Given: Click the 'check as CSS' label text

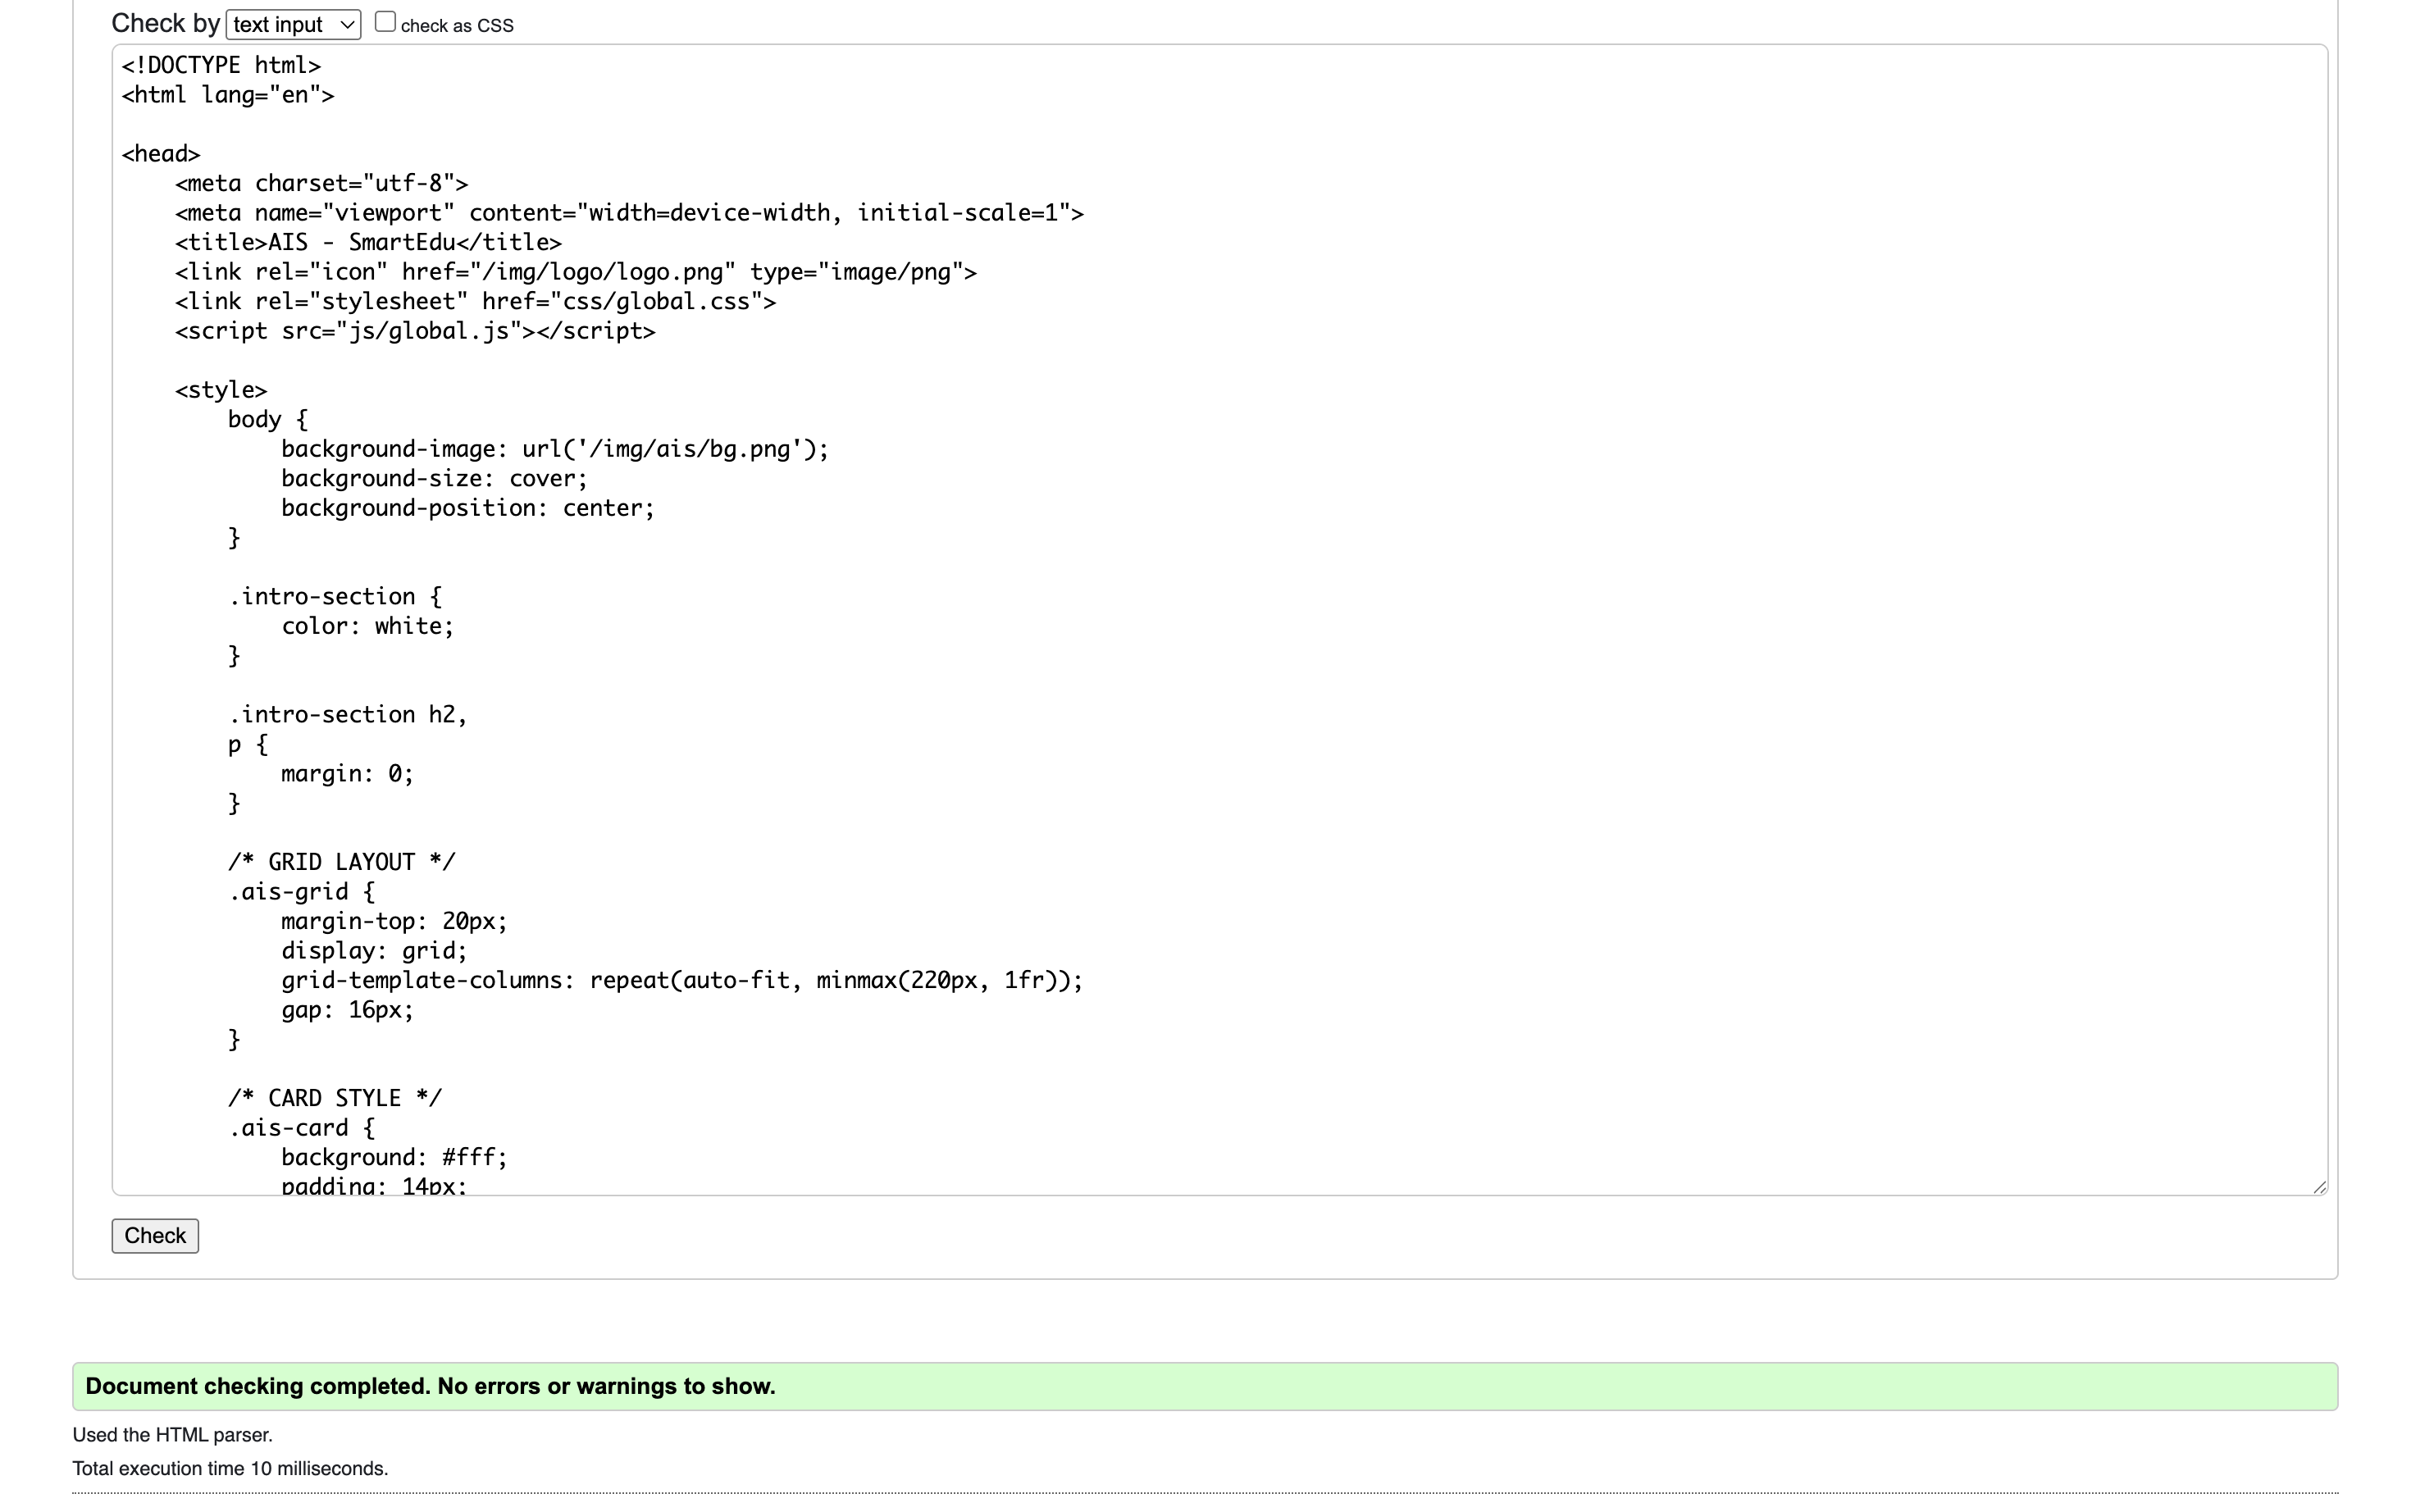Looking at the screenshot, I should tap(457, 26).
